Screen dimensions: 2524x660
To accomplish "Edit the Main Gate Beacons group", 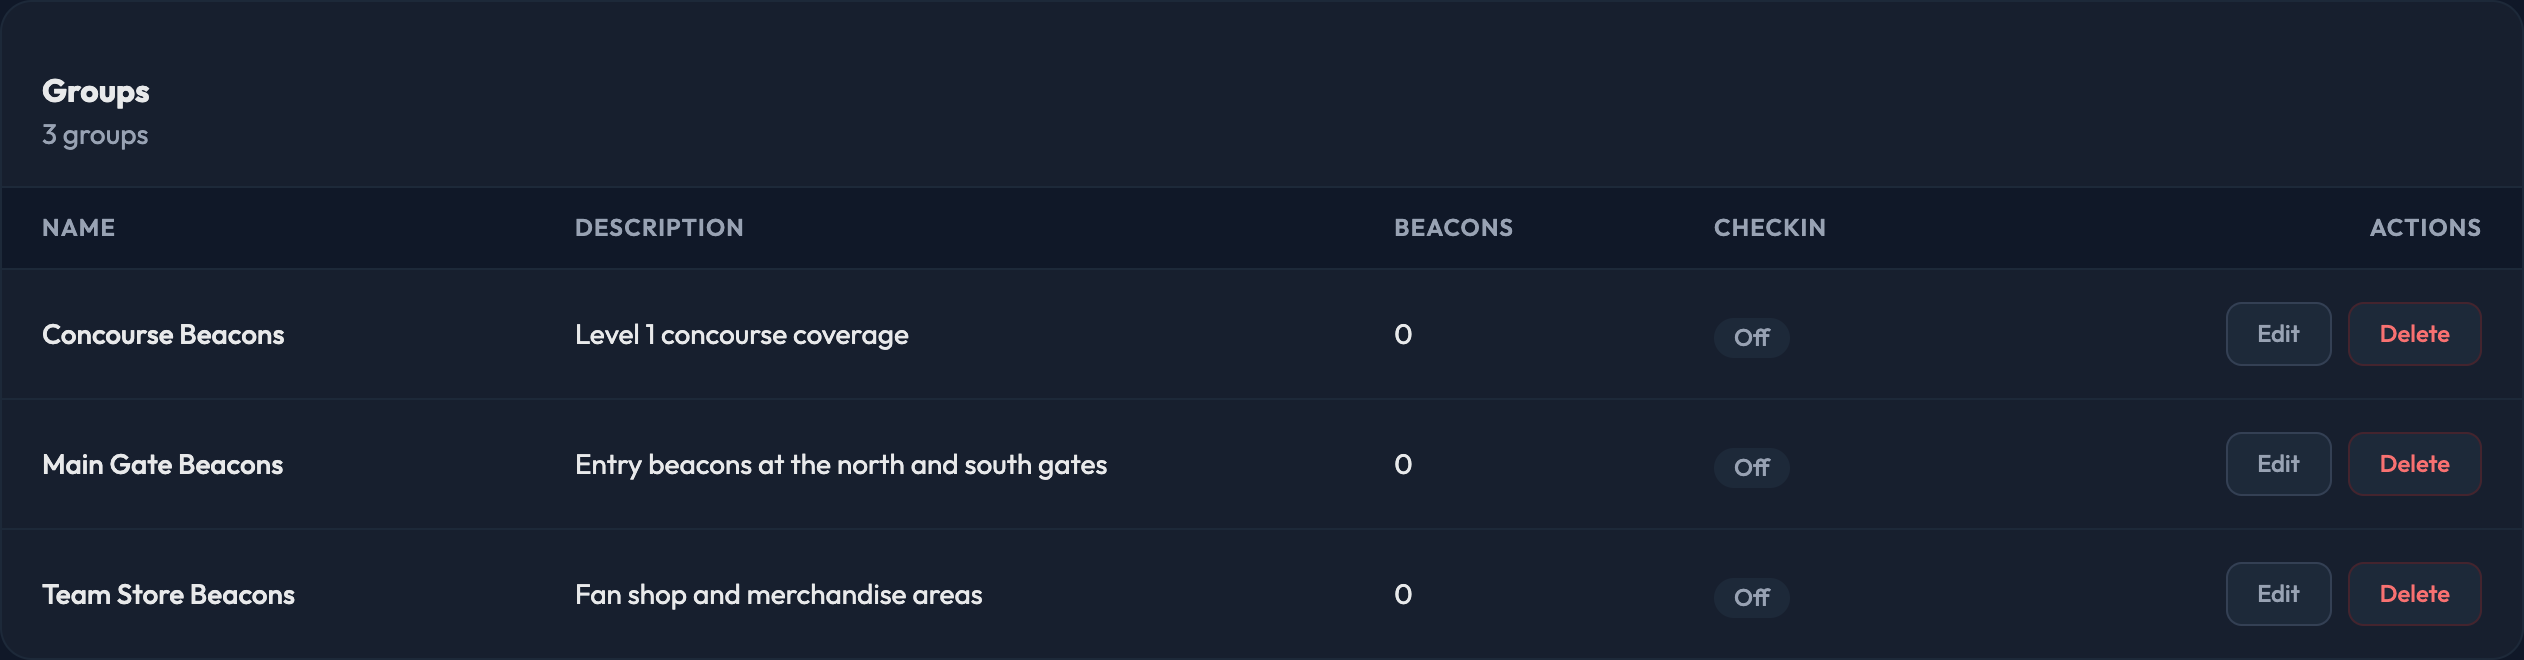I will [2278, 464].
